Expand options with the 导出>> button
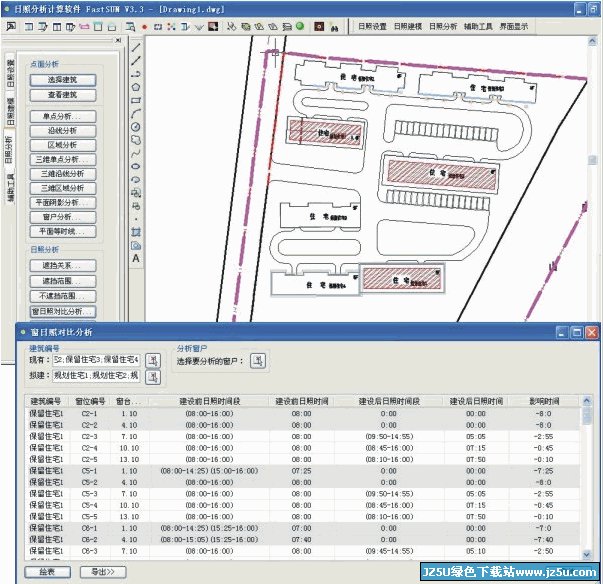Screen dimensions: 603x584 pos(102,571)
